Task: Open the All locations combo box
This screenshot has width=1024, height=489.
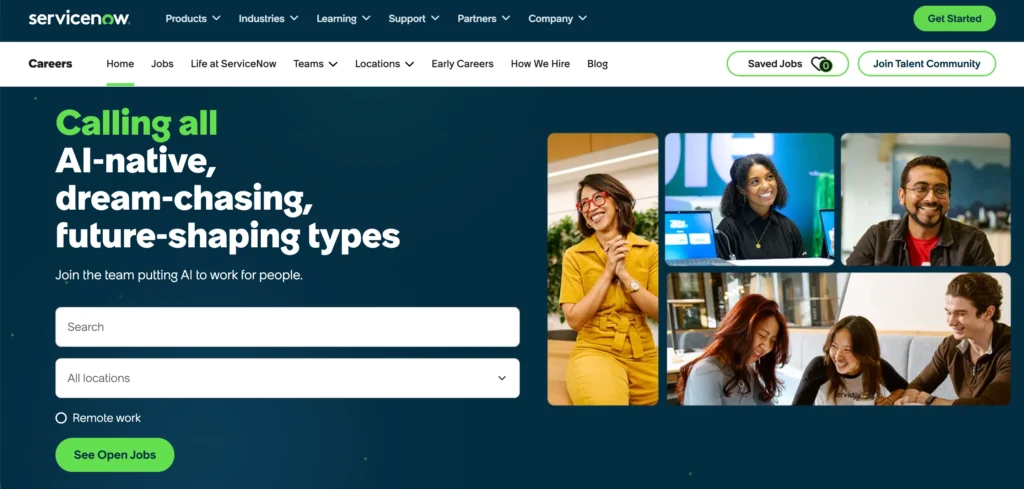Action: click(287, 378)
